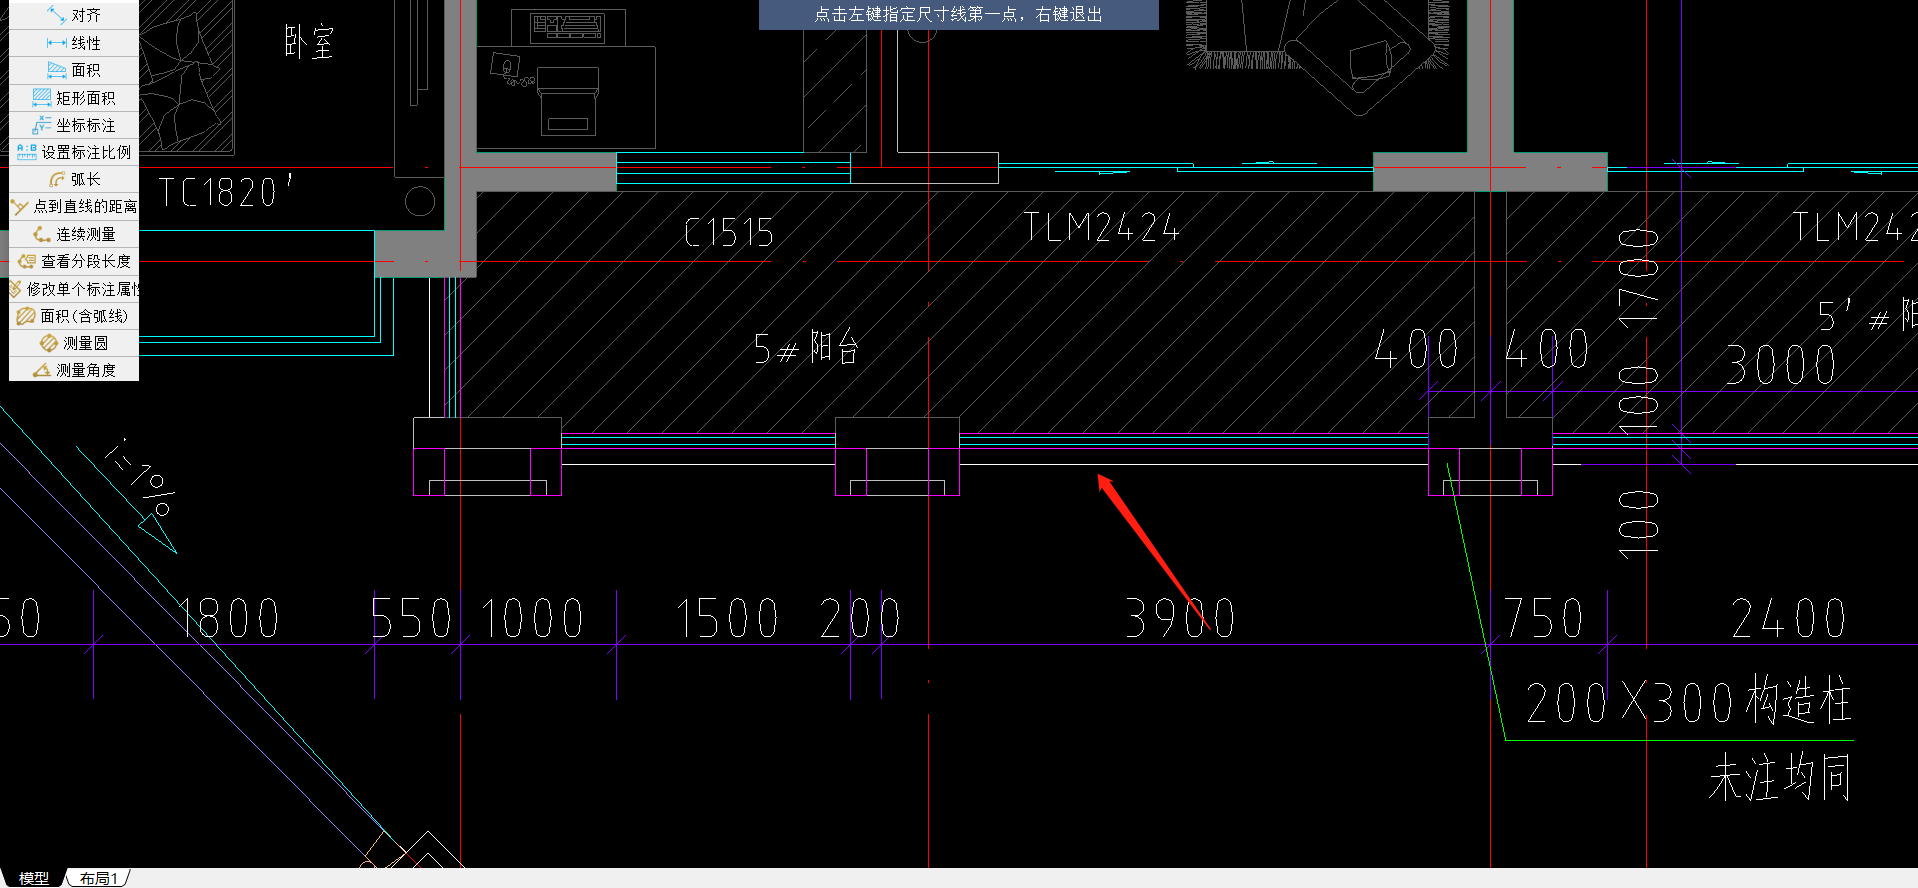Click the 1800 dimension text
This screenshot has width=1918, height=888.
229,618
